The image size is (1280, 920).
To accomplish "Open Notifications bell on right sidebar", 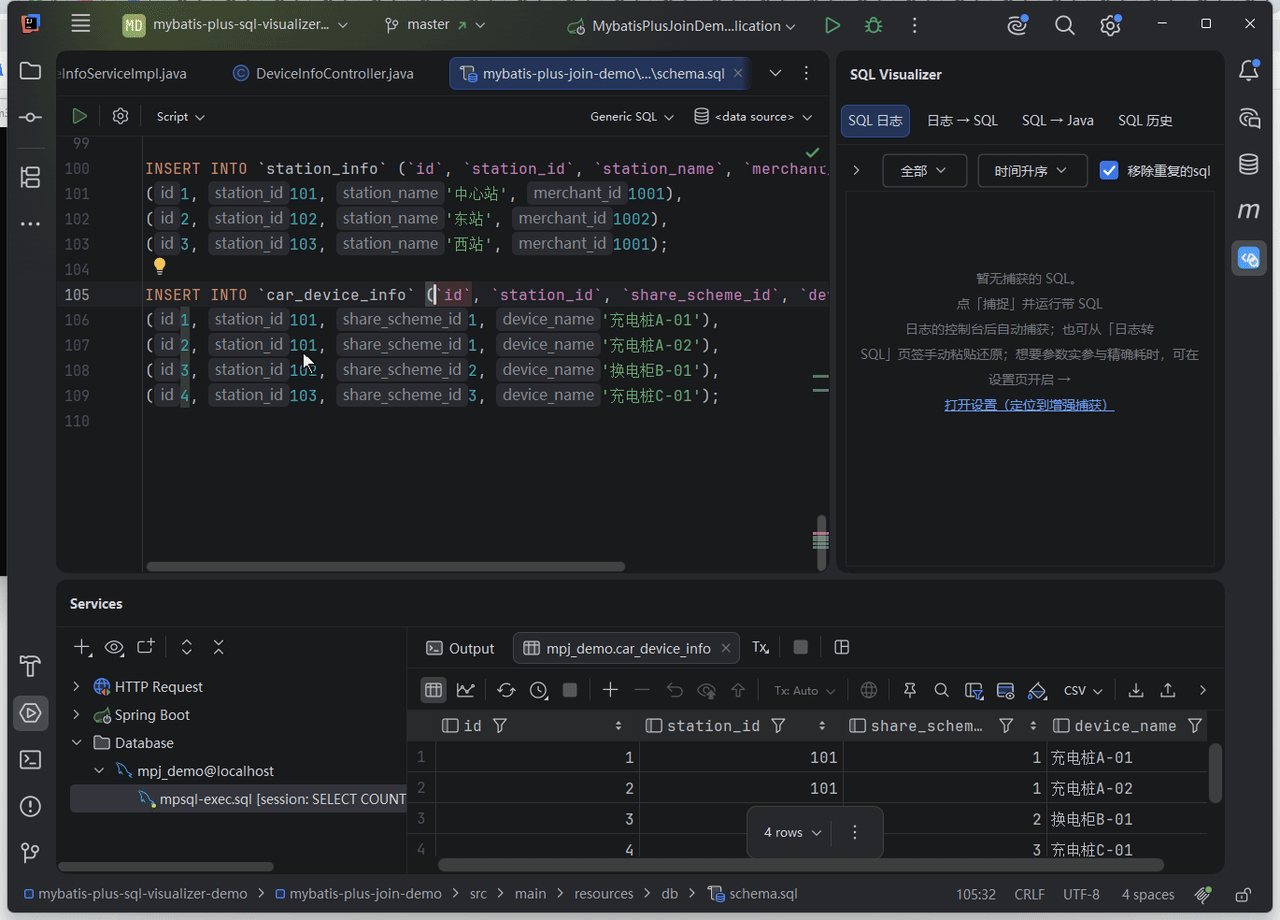I will pyautogui.click(x=1249, y=71).
